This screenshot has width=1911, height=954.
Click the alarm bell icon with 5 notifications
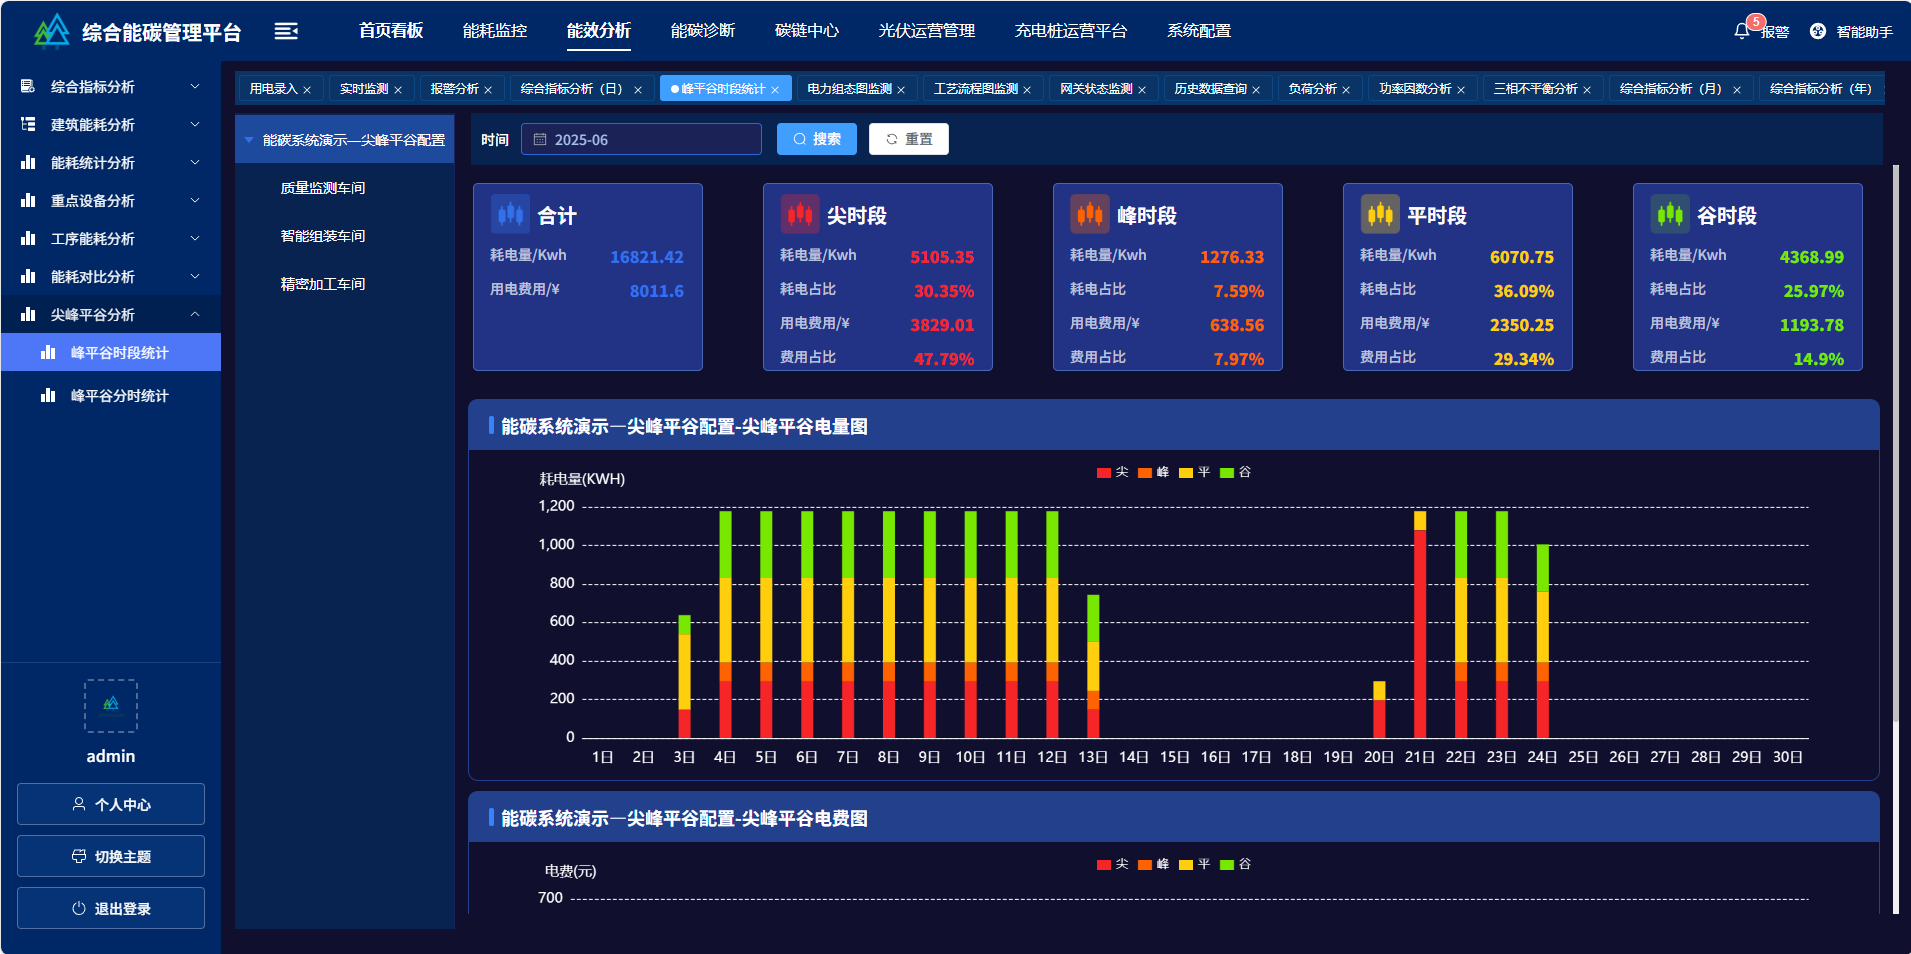coord(1740,31)
